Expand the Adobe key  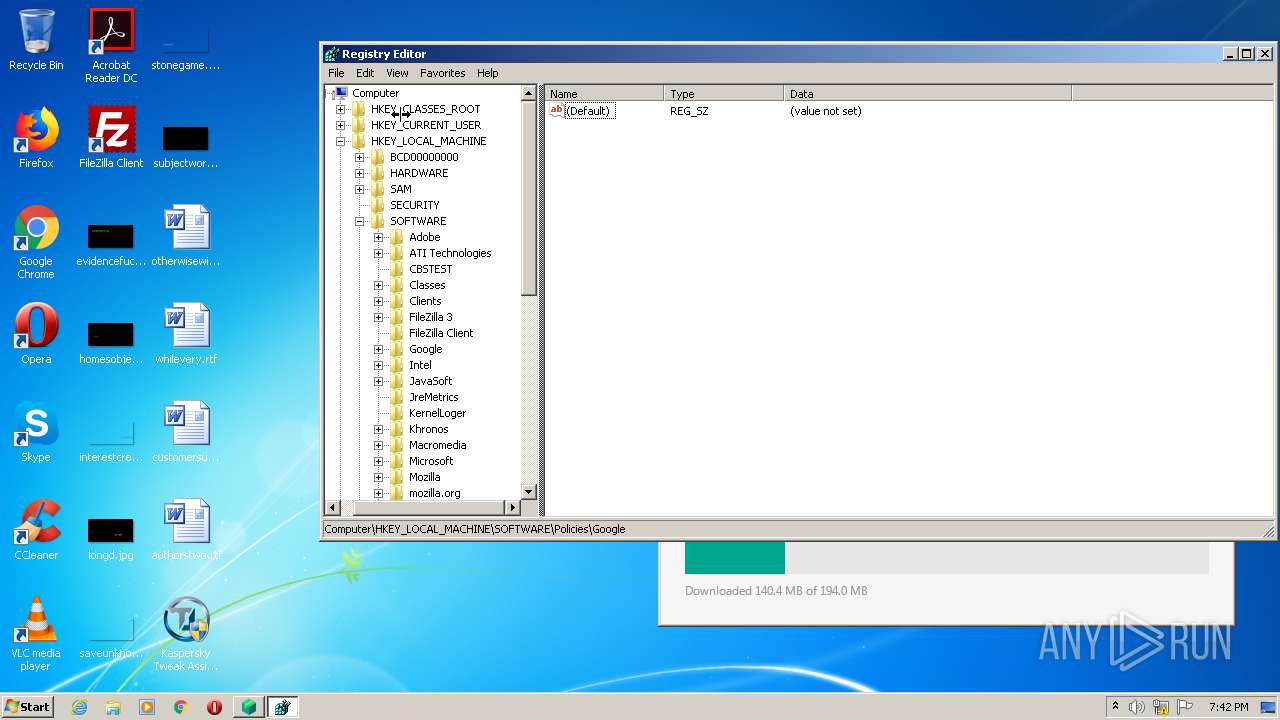pos(378,237)
